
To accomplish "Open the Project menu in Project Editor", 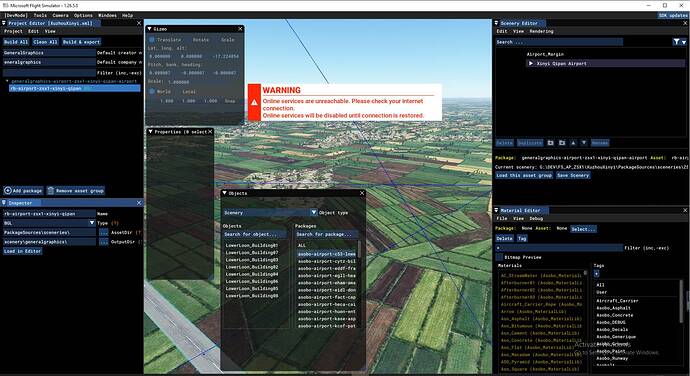I will pos(13,31).
